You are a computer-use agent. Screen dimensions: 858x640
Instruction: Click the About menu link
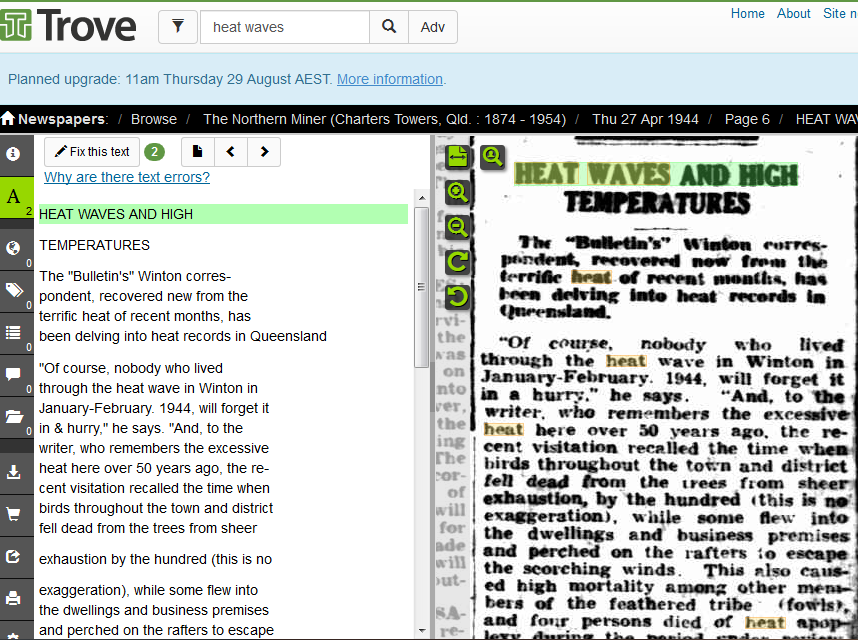click(x=793, y=13)
